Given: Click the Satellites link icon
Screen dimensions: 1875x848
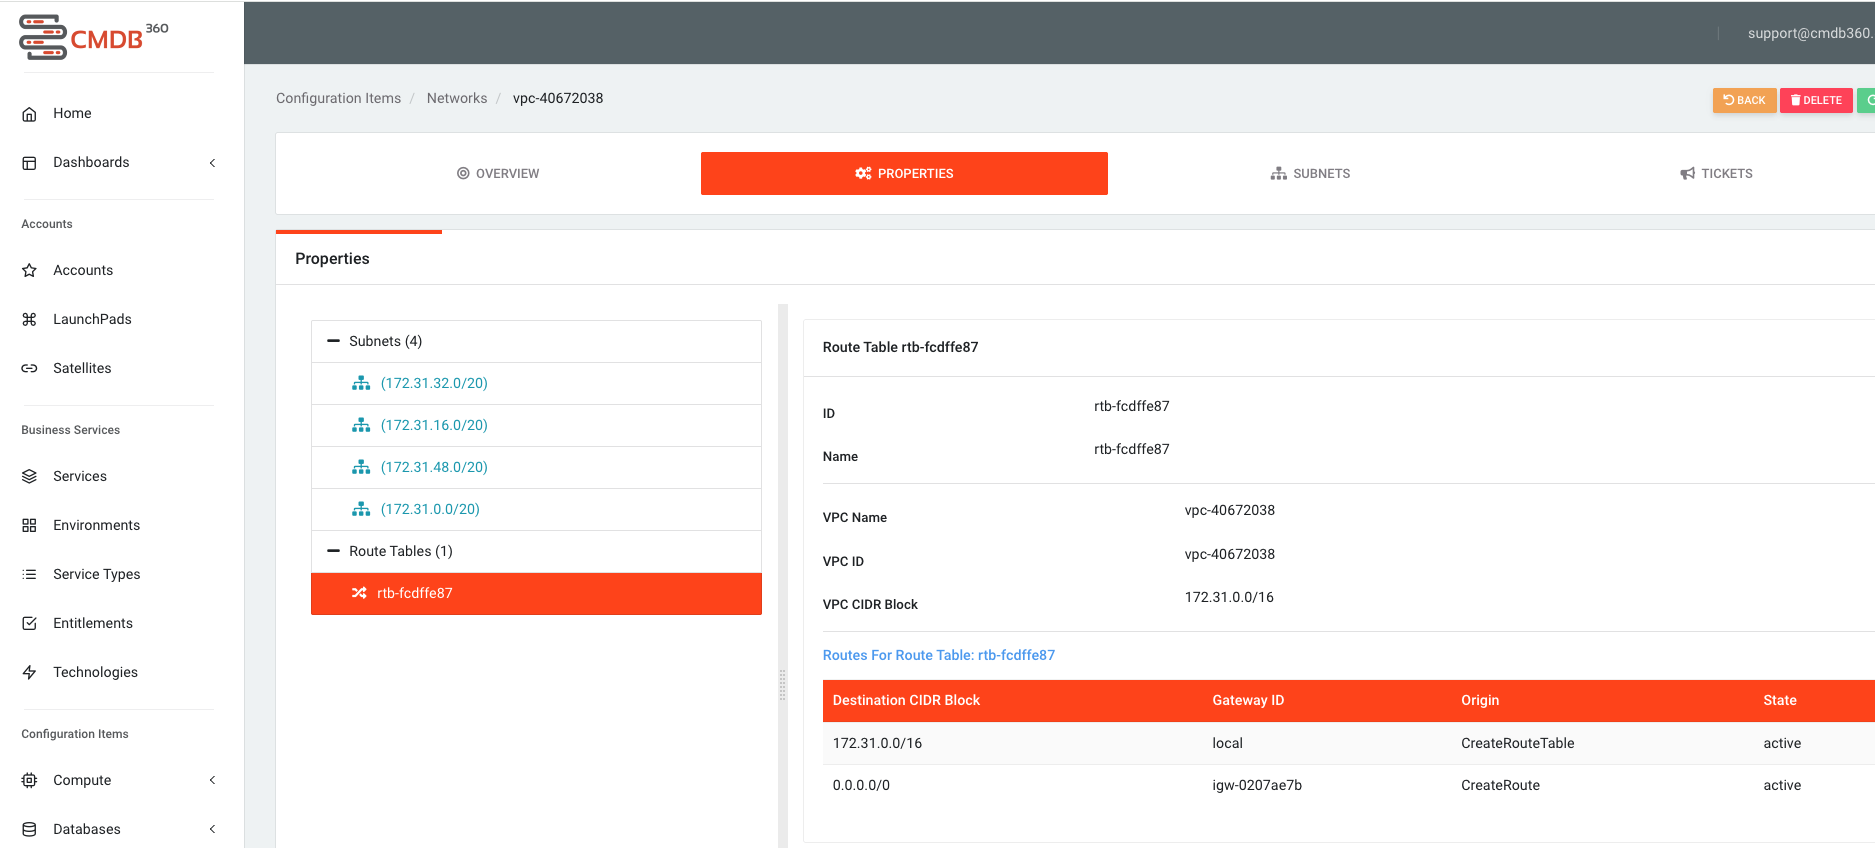Looking at the screenshot, I should pyautogui.click(x=29, y=368).
